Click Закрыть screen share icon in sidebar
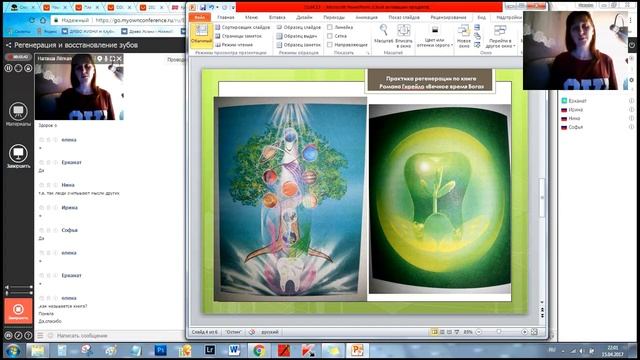This screenshot has height=360, width=640. (18, 157)
